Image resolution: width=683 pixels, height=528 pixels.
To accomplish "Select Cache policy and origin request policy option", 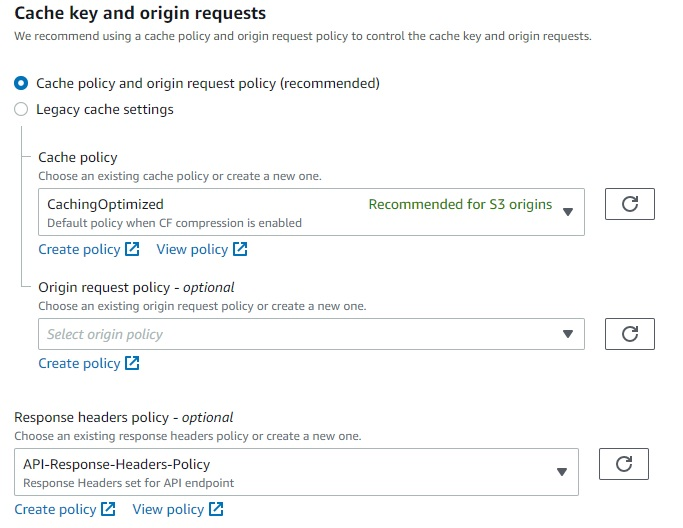I will pyautogui.click(x=21, y=83).
